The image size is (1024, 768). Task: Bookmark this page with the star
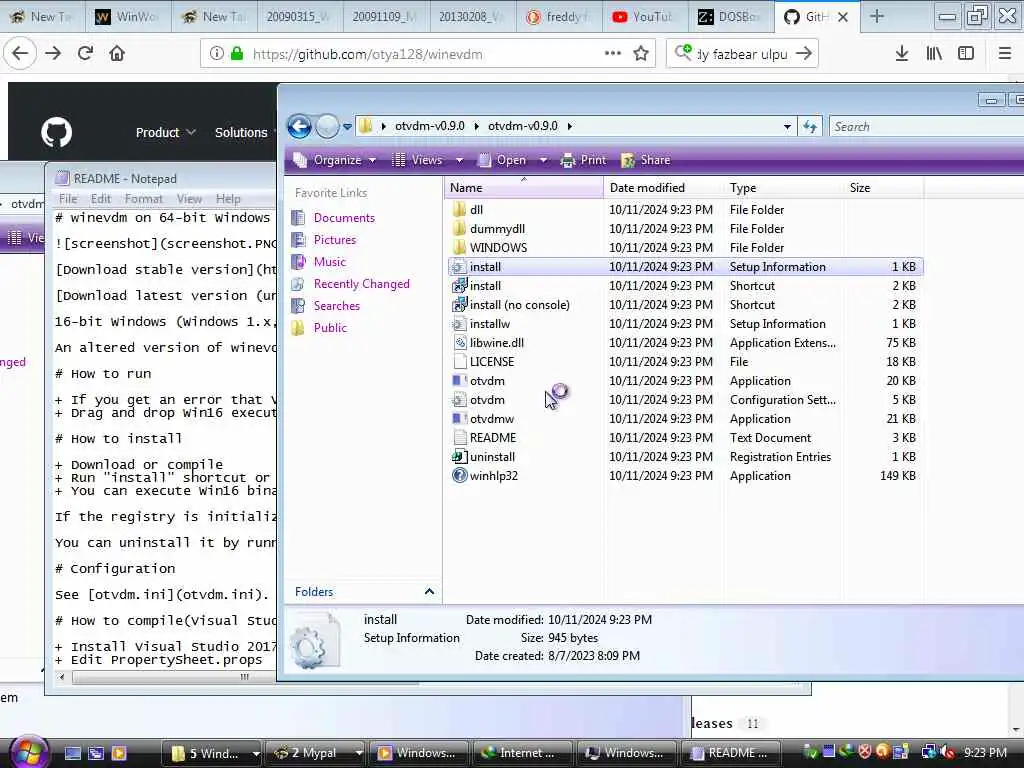click(x=641, y=54)
